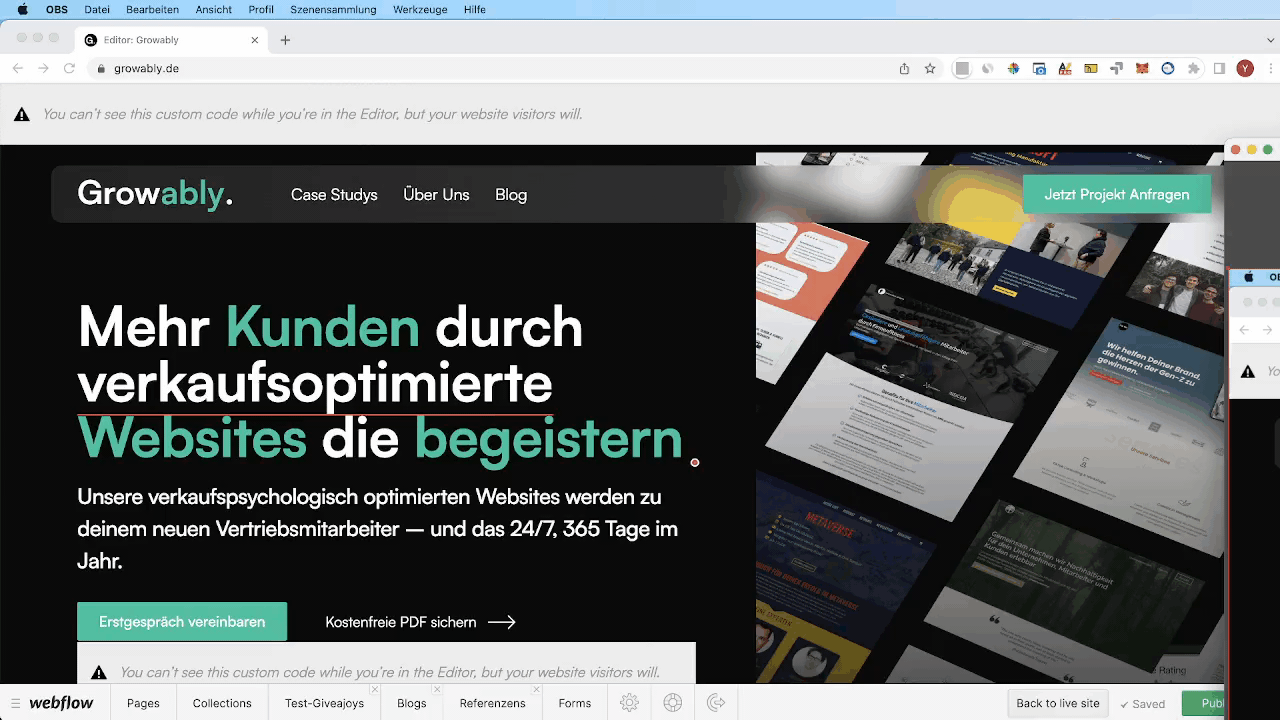The width and height of the screenshot is (1280, 720).
Task: Click Kostenfreie PDF sichern link
Action: coord(421,622)
